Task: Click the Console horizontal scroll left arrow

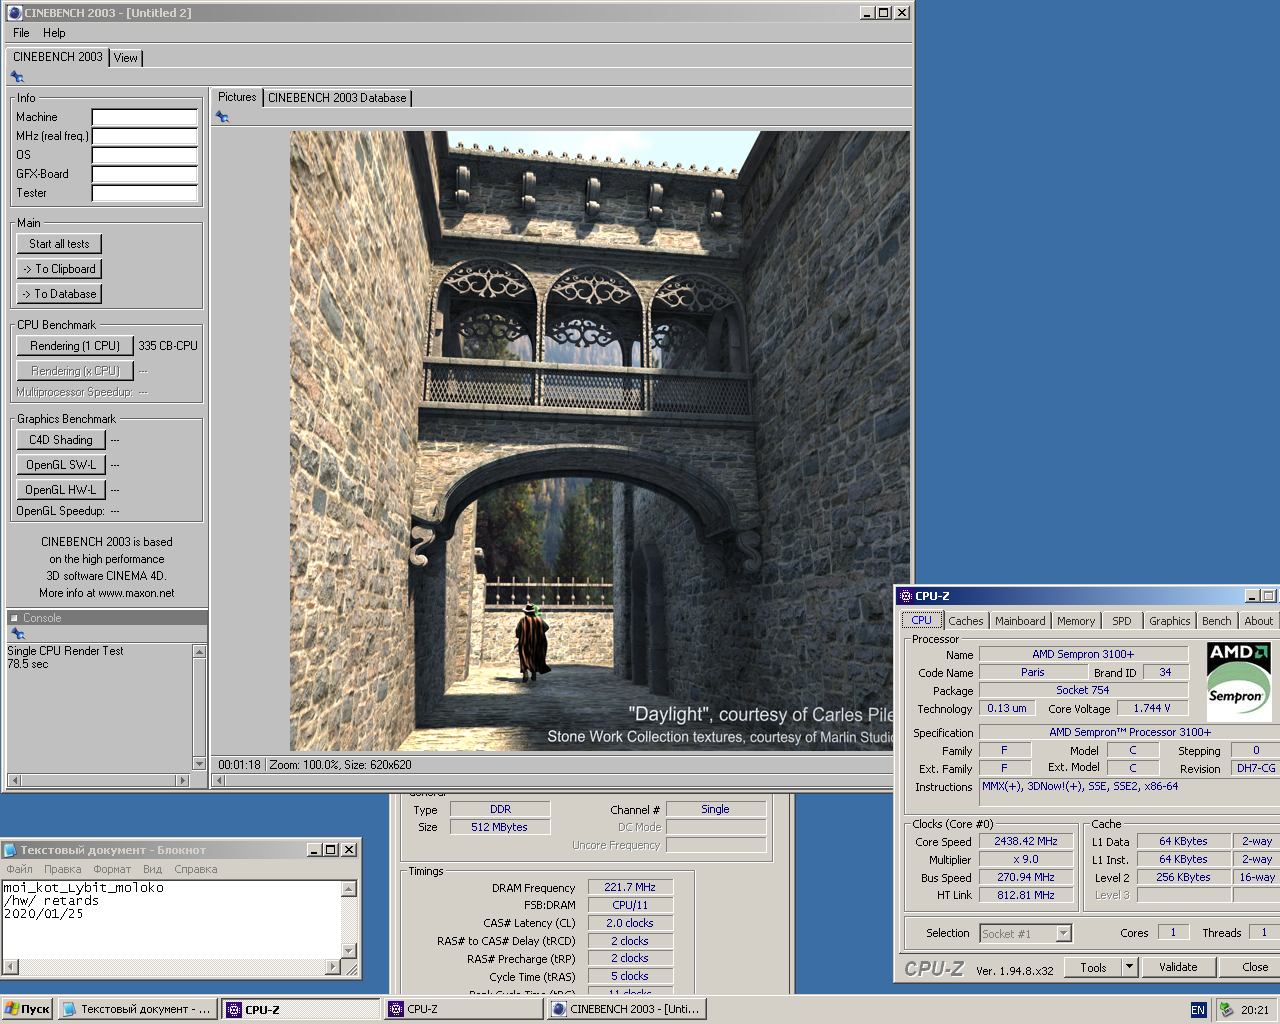Action: [x=14, y=780]
